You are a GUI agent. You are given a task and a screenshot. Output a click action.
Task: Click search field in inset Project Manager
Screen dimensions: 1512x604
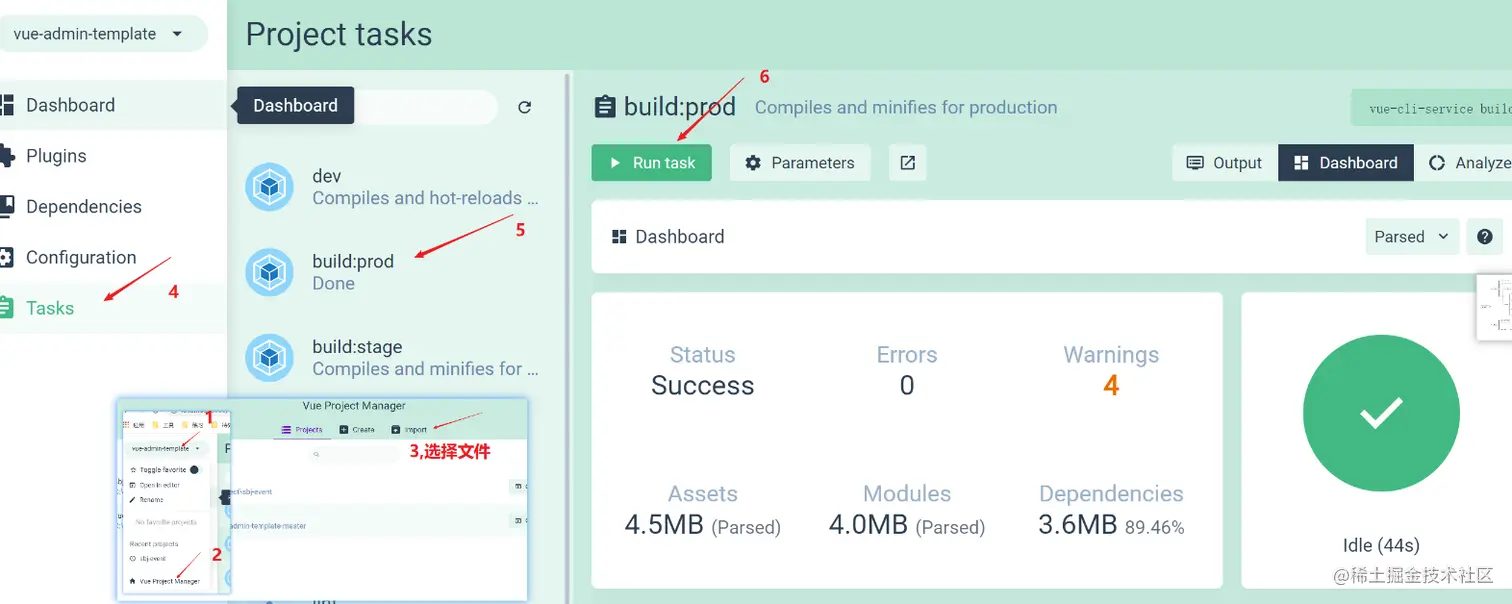click(x=355, y=454)
